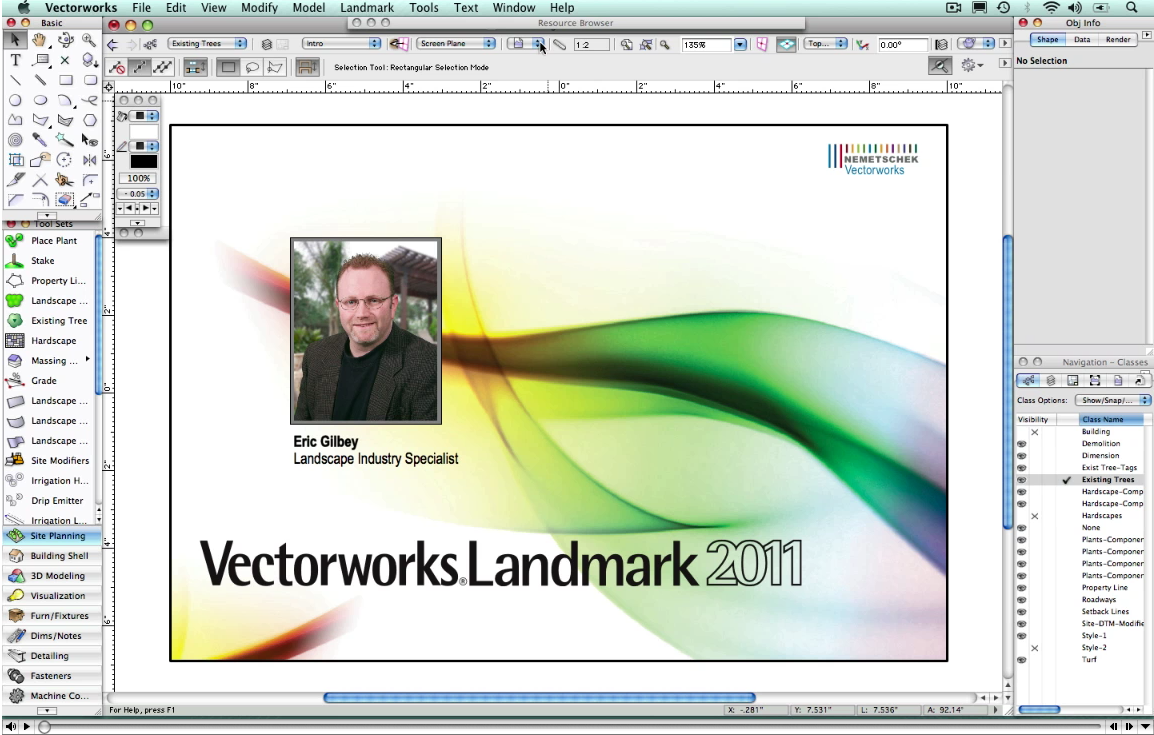1154x735 pixels.
Task: Choose the Eyedropper tool
Action: click(x=40, y=140)
